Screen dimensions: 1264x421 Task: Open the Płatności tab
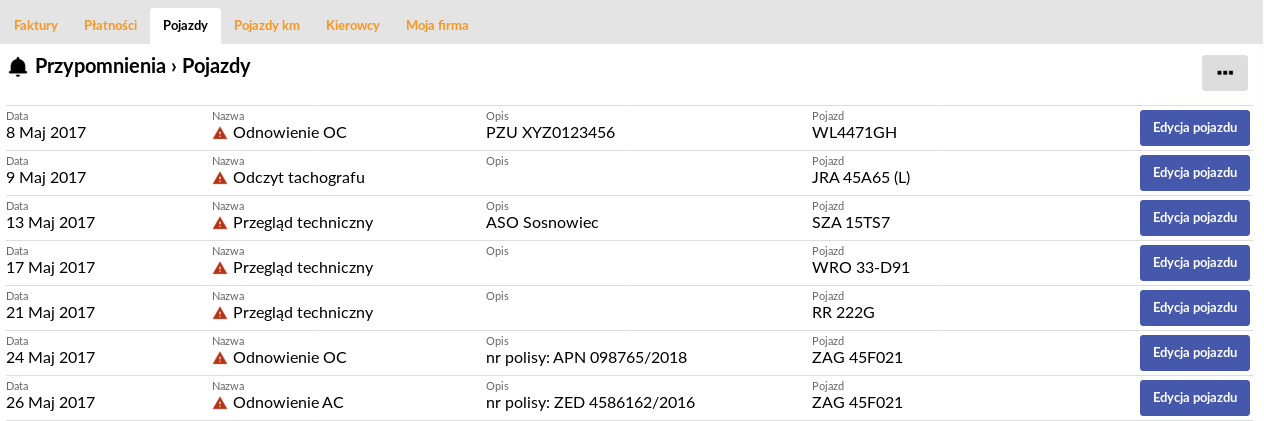click(110, 25)
